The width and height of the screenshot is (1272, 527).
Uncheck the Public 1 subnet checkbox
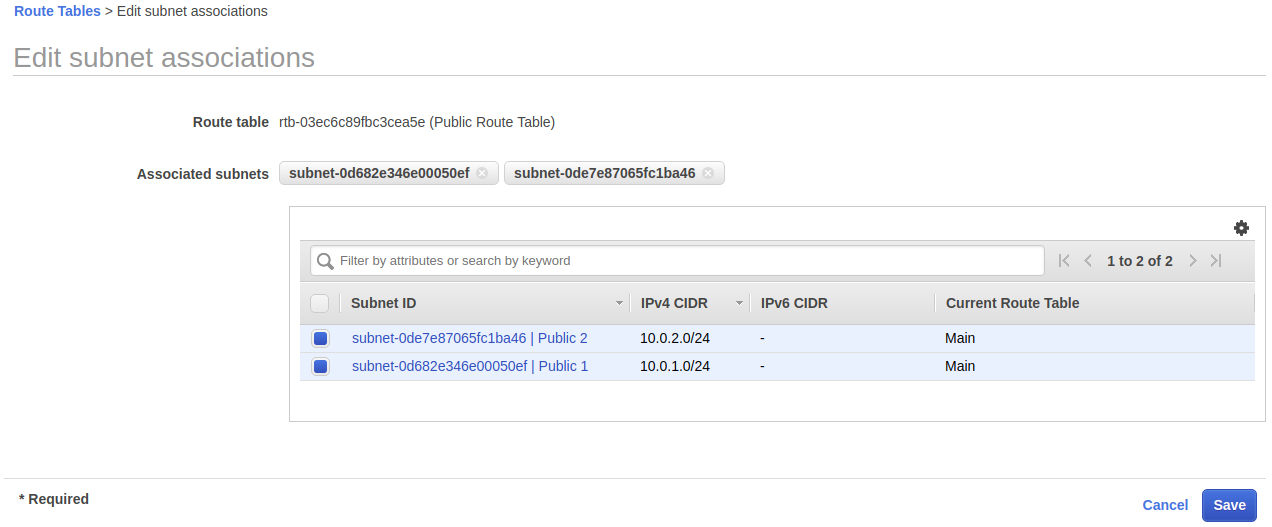(320, 367)
